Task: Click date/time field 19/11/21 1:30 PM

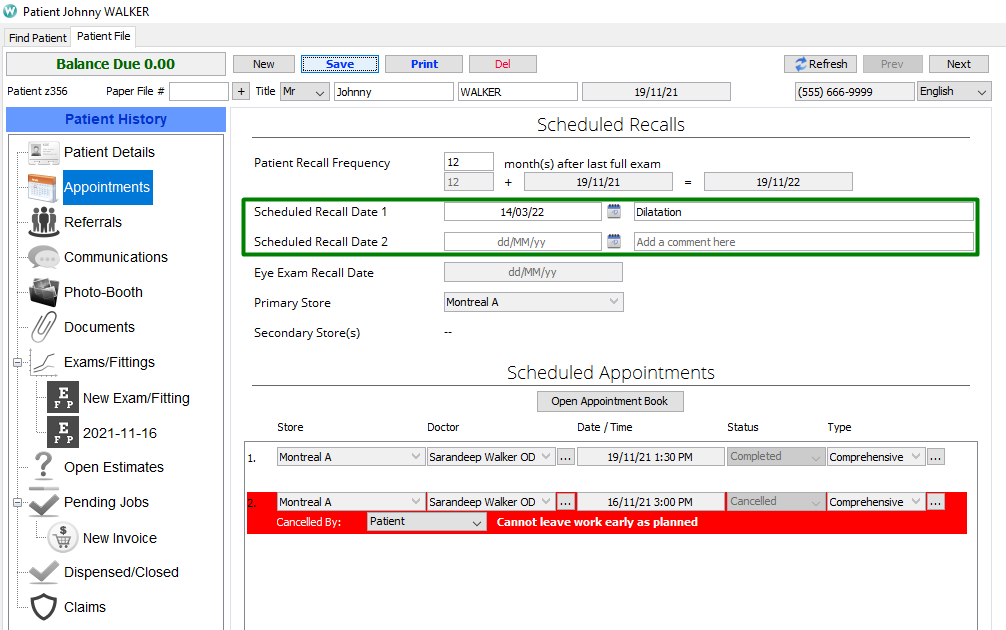Action: click(651, 457)
